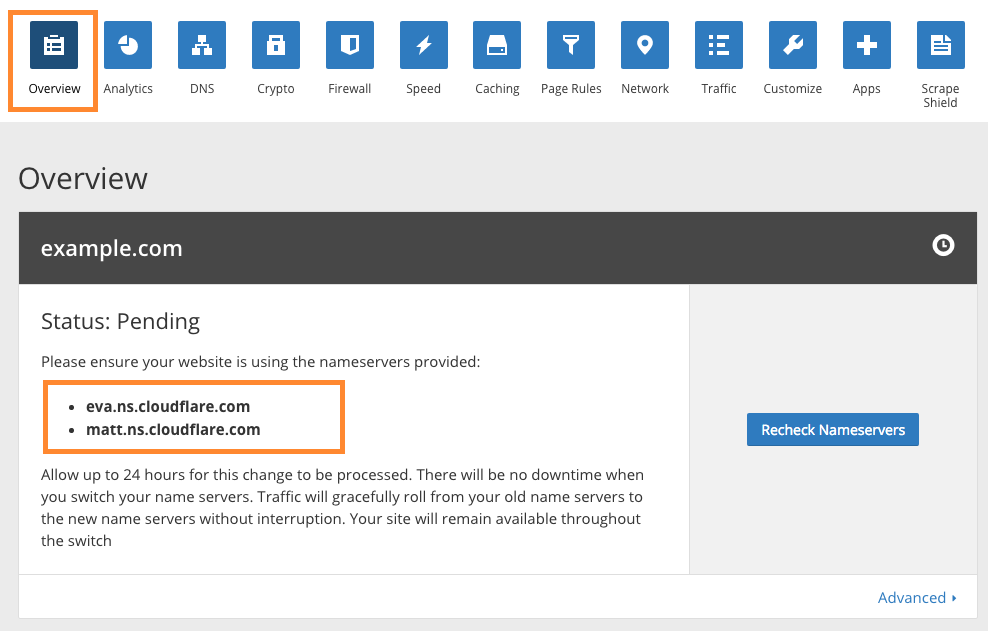Open the Traffic list icon
The height and width of the screenshot is (631, 988).
[x=719, y=45]
